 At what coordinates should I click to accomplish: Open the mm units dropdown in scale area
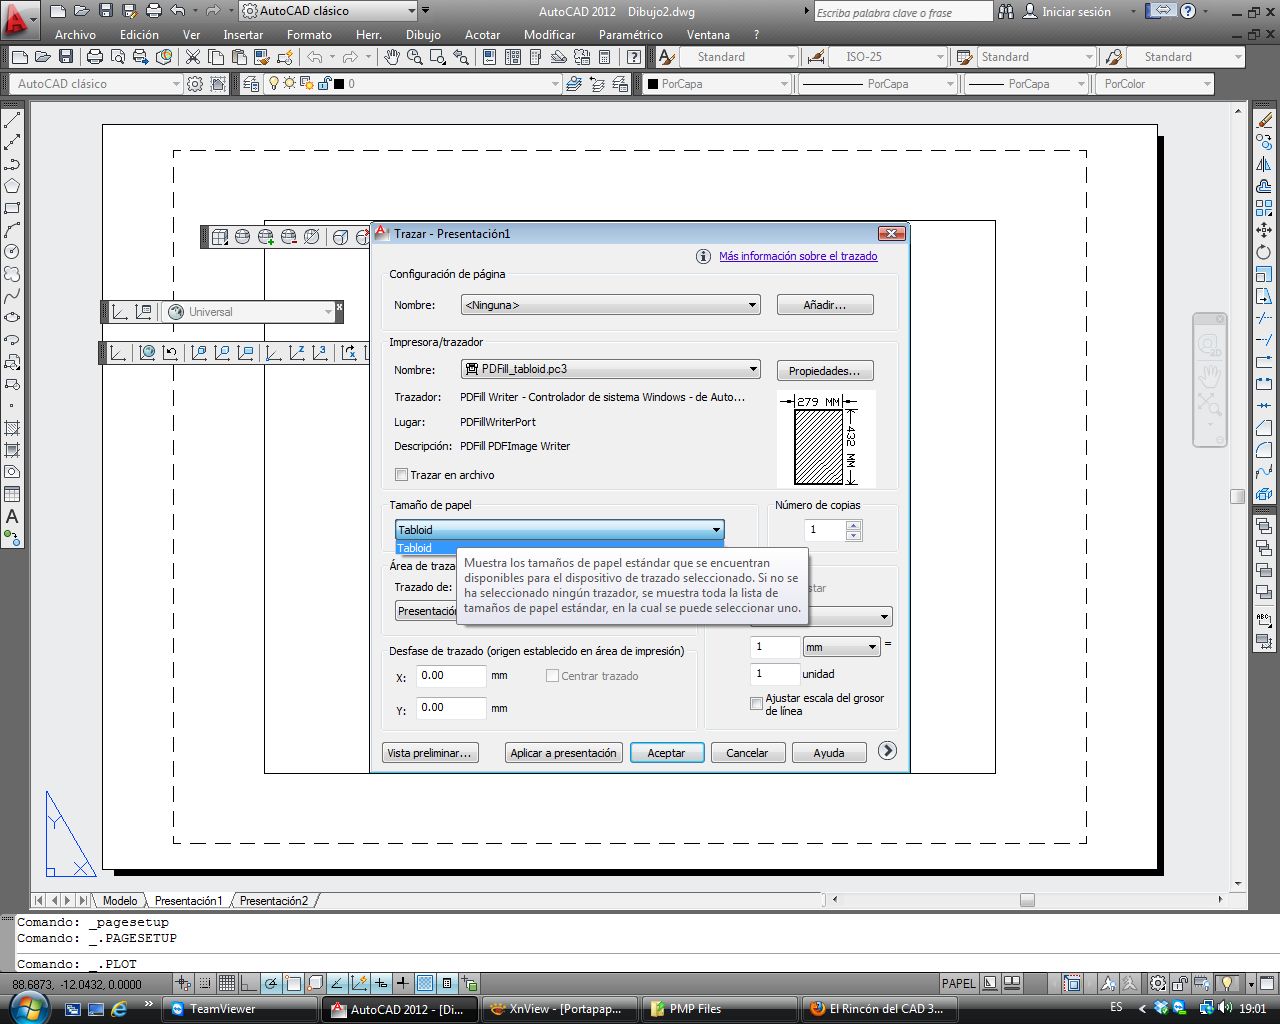pos(841,647)
